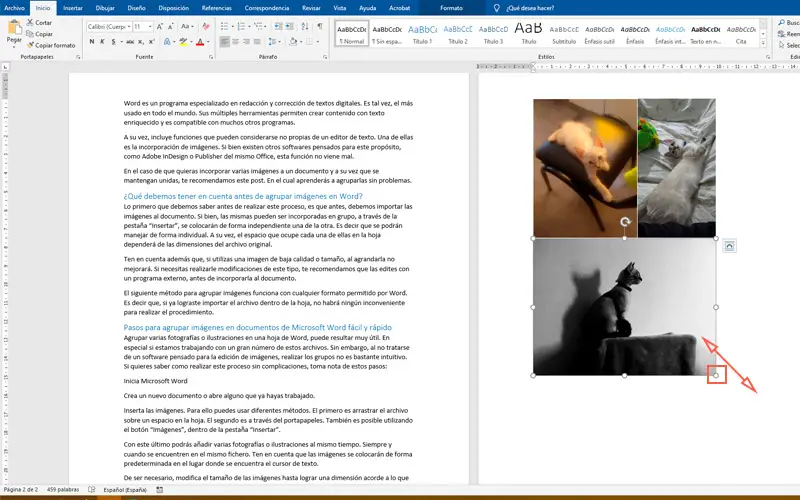This screenshot has width=800, height=500.
Task: Click text effects glowing A icon
Action: 167,42
